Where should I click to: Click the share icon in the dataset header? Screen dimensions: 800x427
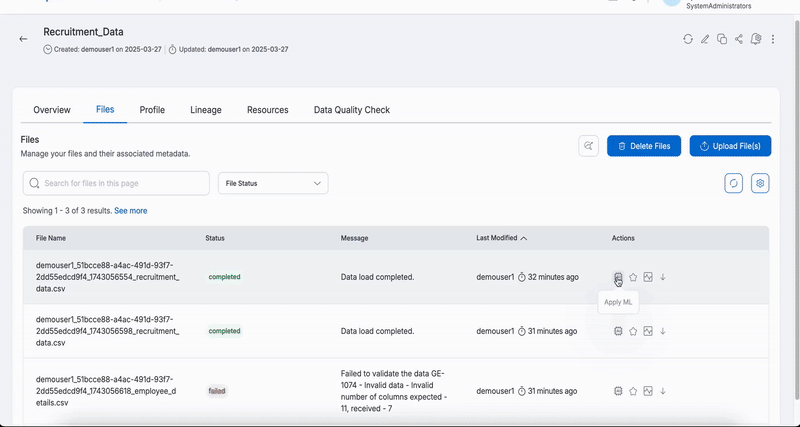[x=739, y=39]
